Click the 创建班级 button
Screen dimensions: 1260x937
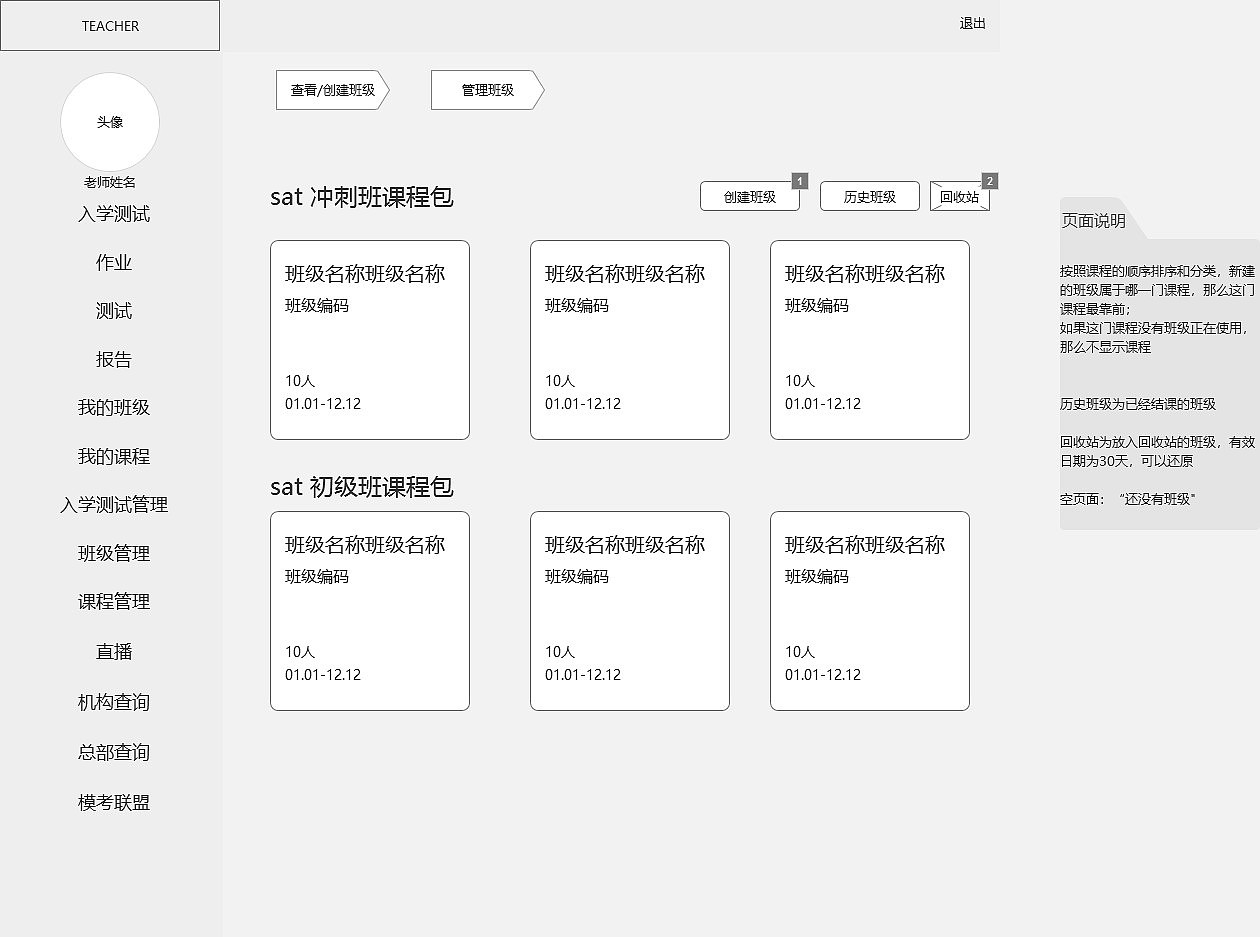click(x=750, y=196)
